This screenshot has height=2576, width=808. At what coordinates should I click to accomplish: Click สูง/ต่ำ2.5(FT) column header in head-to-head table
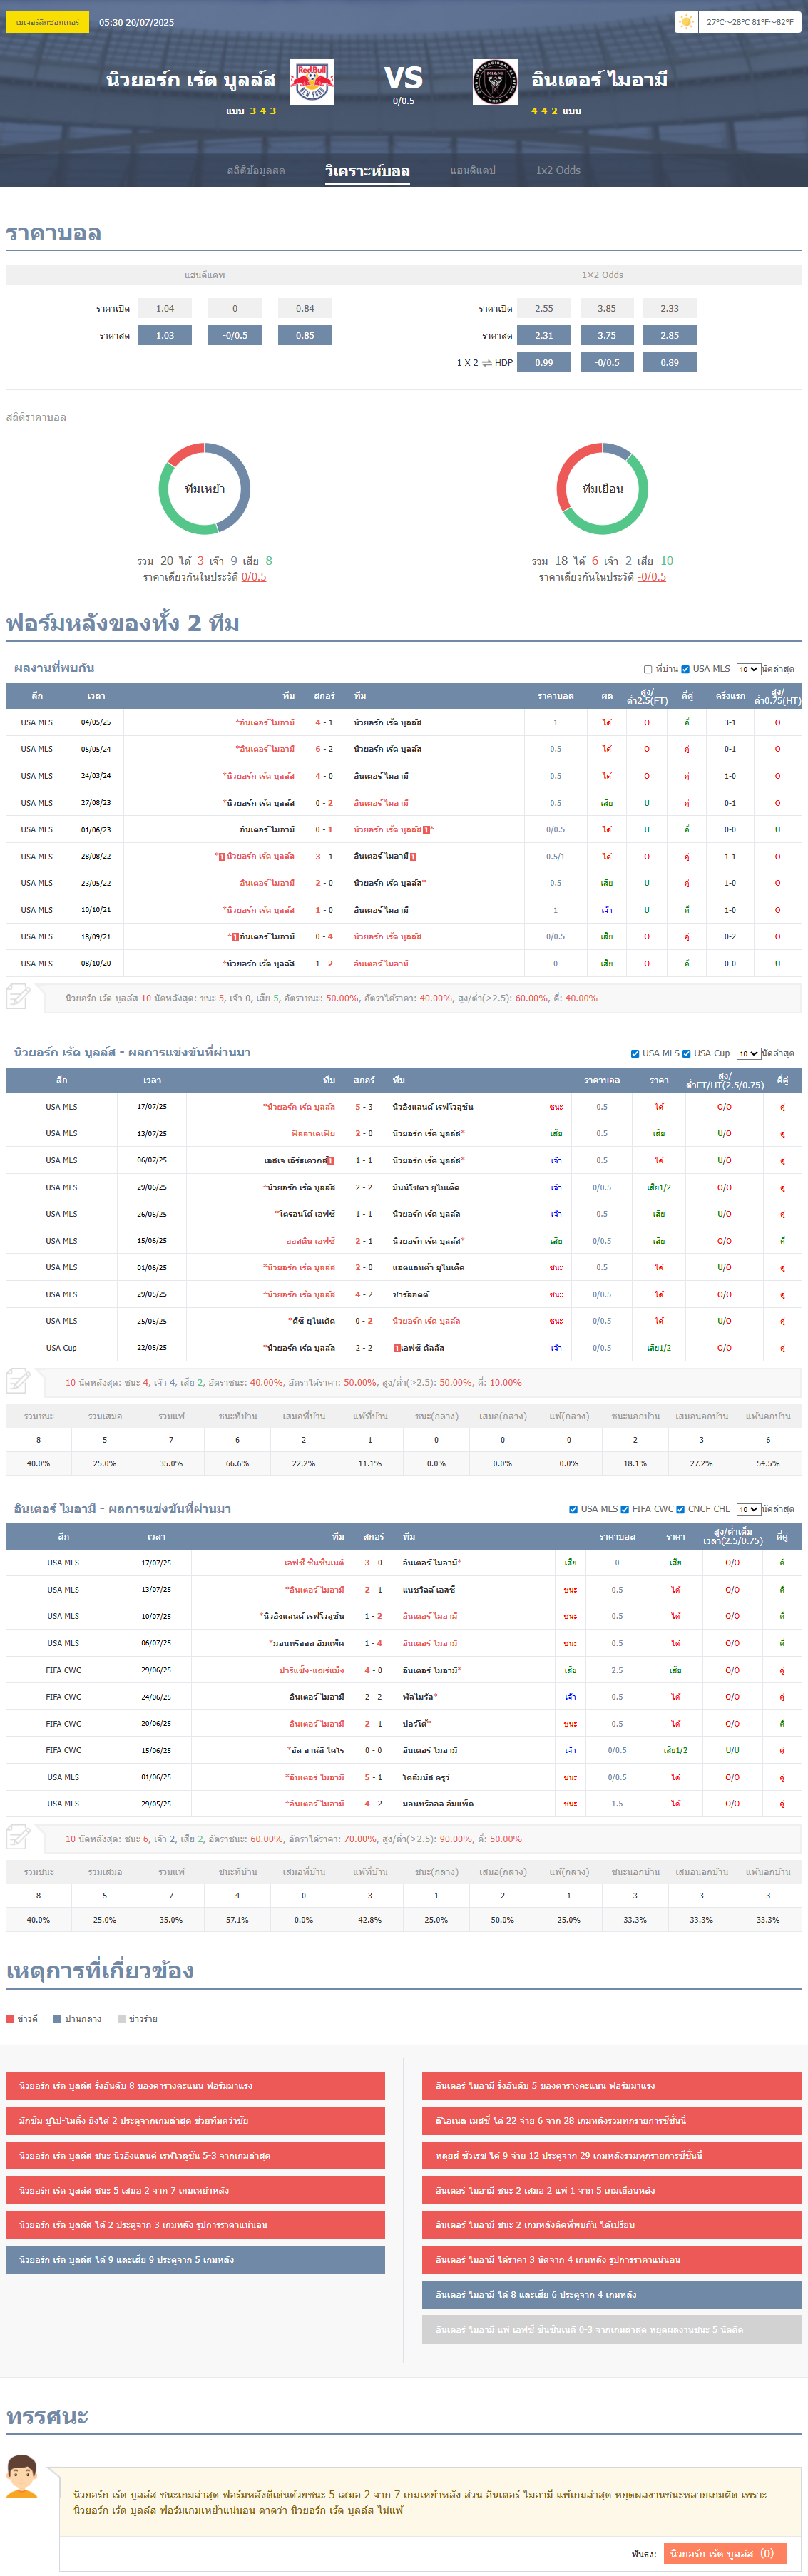click(646, 695)
